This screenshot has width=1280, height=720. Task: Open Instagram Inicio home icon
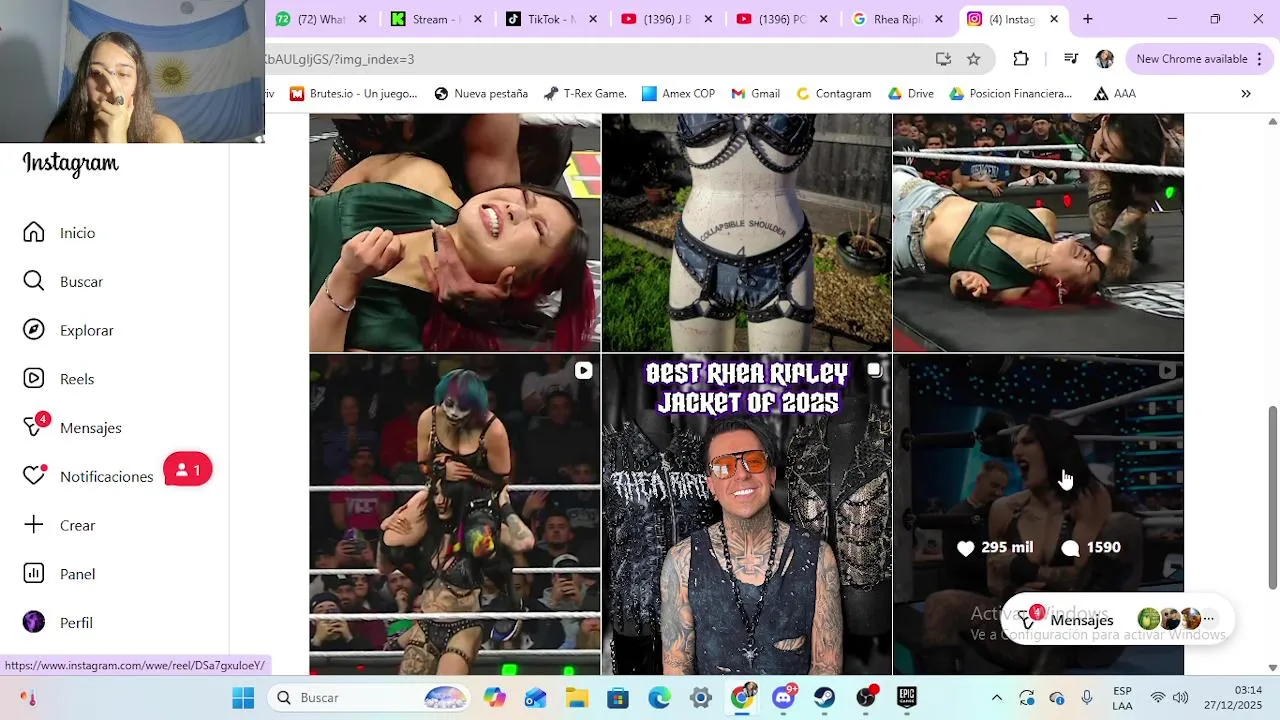34,232
